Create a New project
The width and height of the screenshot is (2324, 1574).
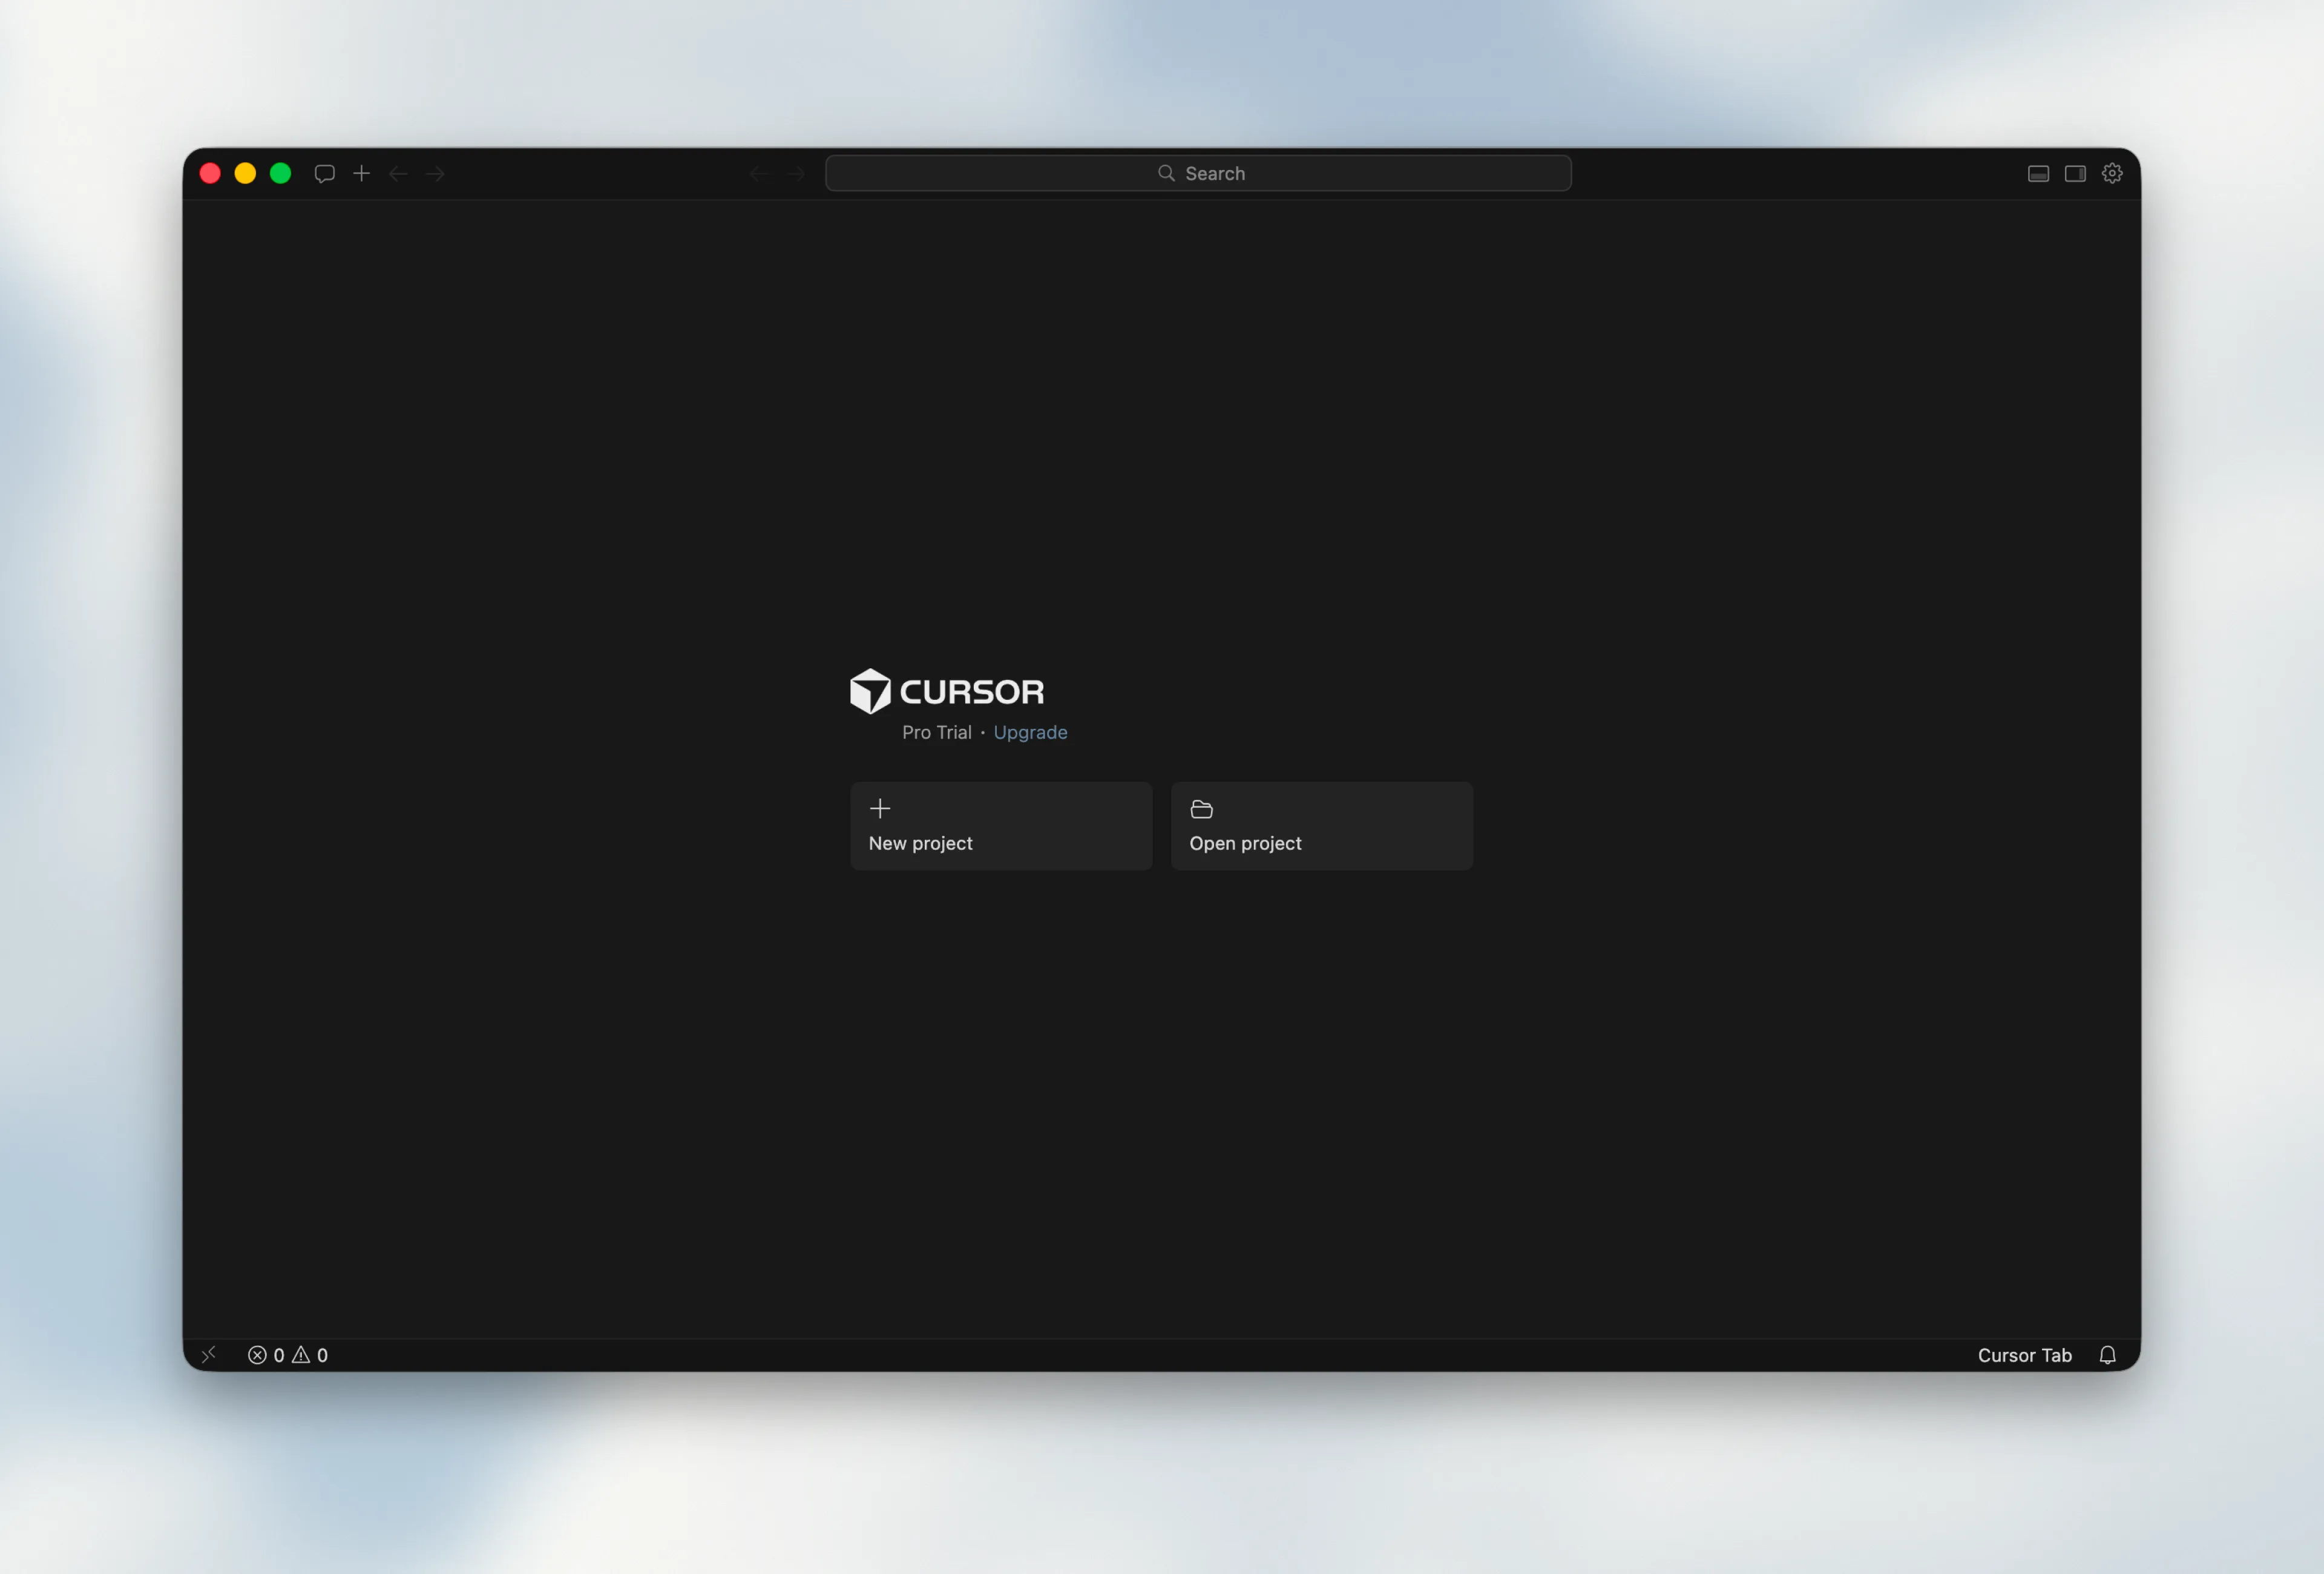1001,826
